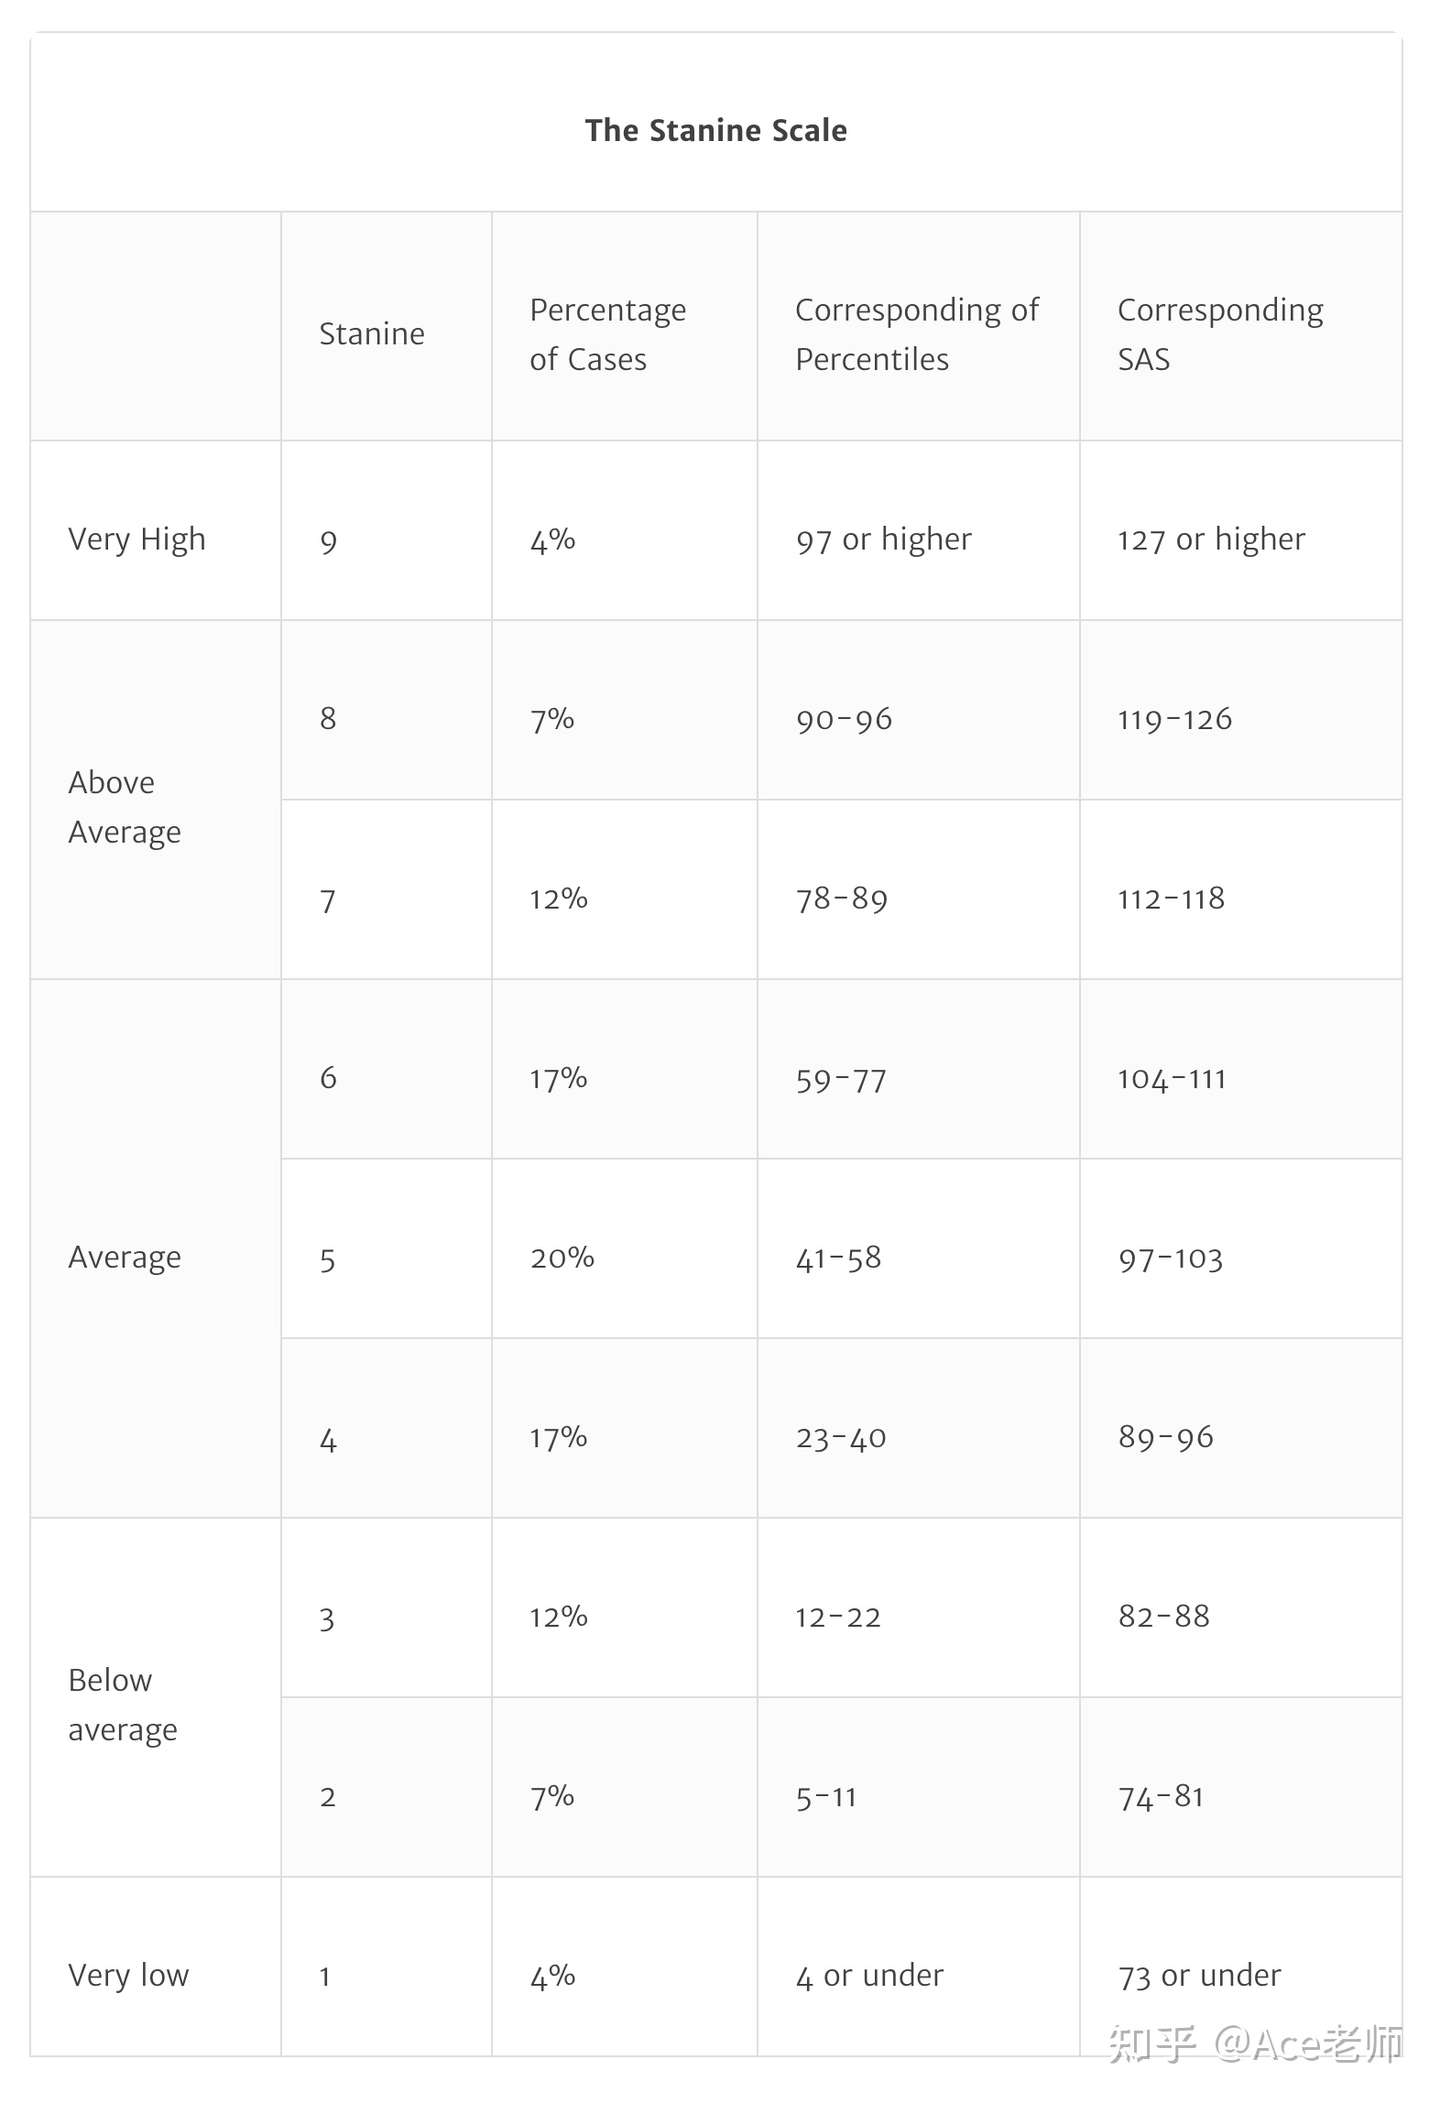
Task: Click the table title The Stanine Scale
Action: point(716,130)
